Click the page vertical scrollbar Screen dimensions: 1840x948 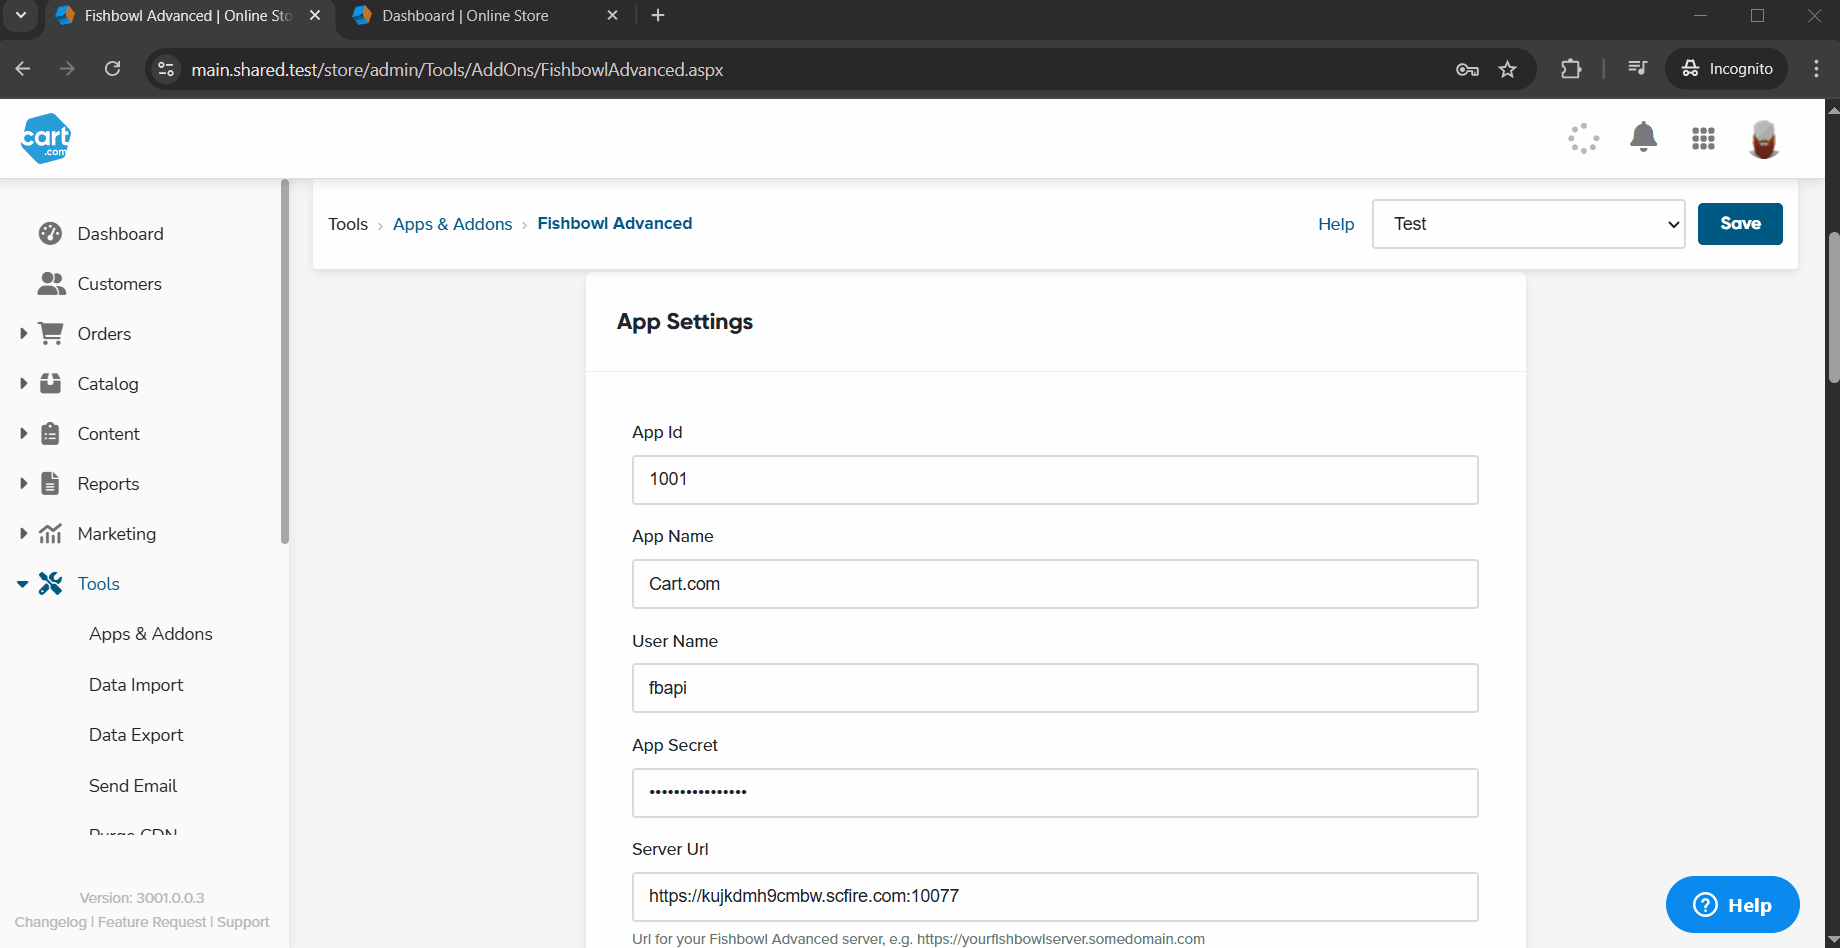coord(1833,307)
